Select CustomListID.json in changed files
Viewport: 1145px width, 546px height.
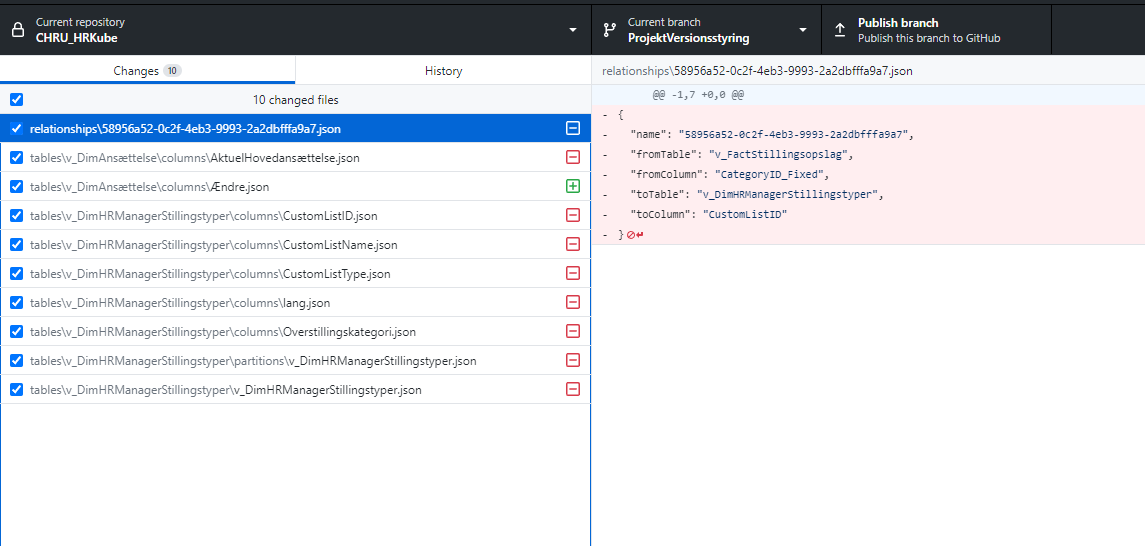coord(295,215)
